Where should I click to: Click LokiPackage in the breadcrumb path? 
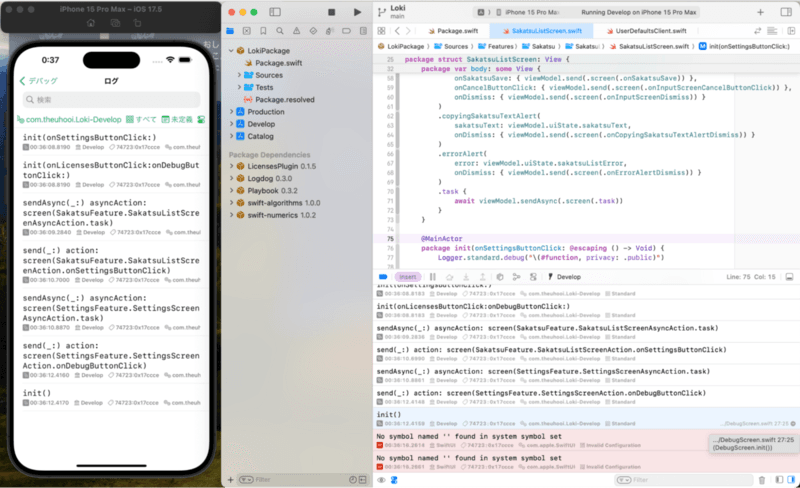click(401, 46)
